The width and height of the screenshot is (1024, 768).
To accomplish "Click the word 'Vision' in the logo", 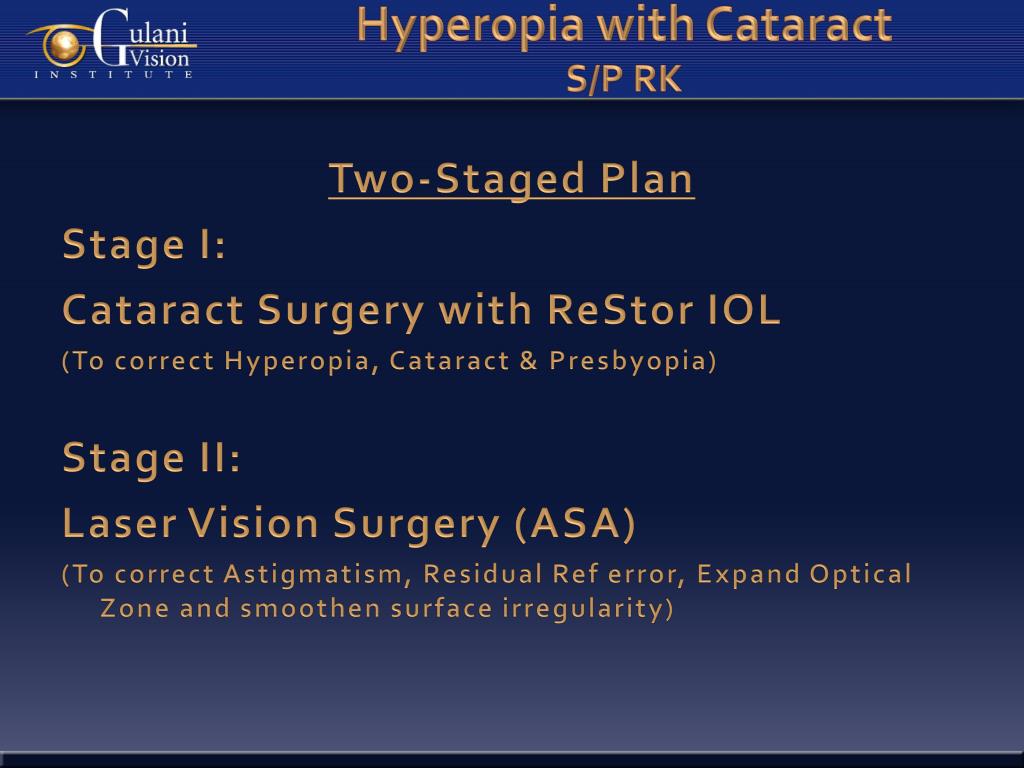I will [159, 59].
